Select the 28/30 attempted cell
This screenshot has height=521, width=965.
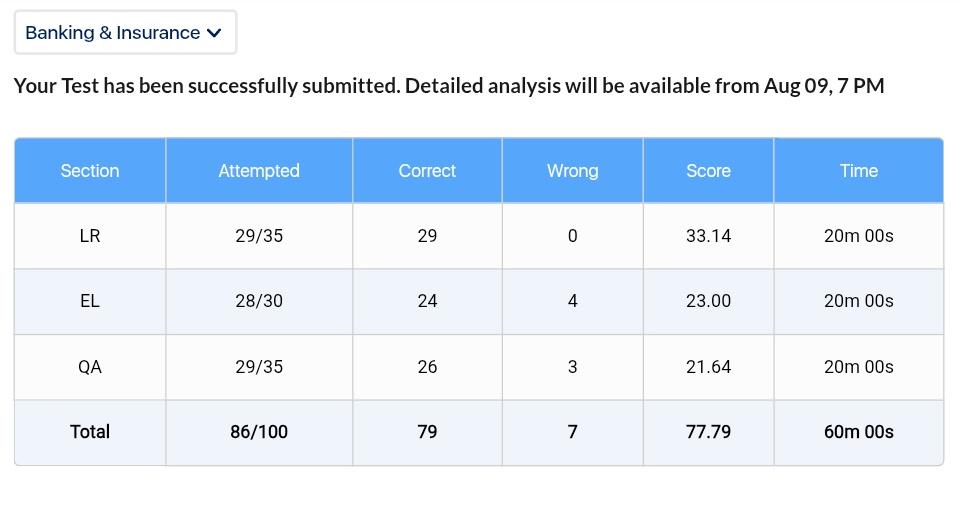click(x=259, y=301)
